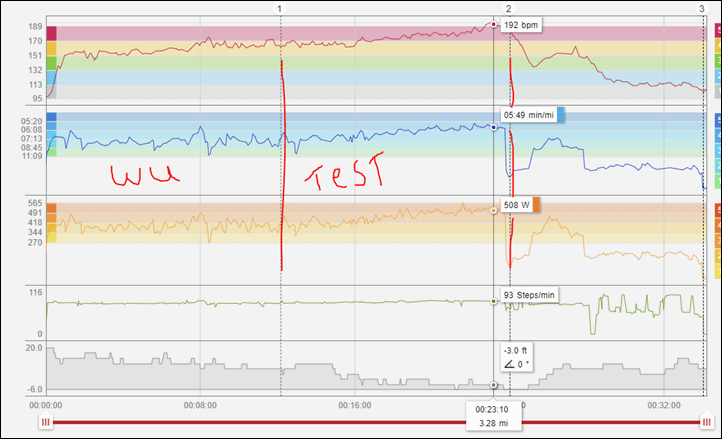722x439 pixels.
Task: Click the green slowest pace zone swatch
Action: pyautogui.click(x=52, y=152)
